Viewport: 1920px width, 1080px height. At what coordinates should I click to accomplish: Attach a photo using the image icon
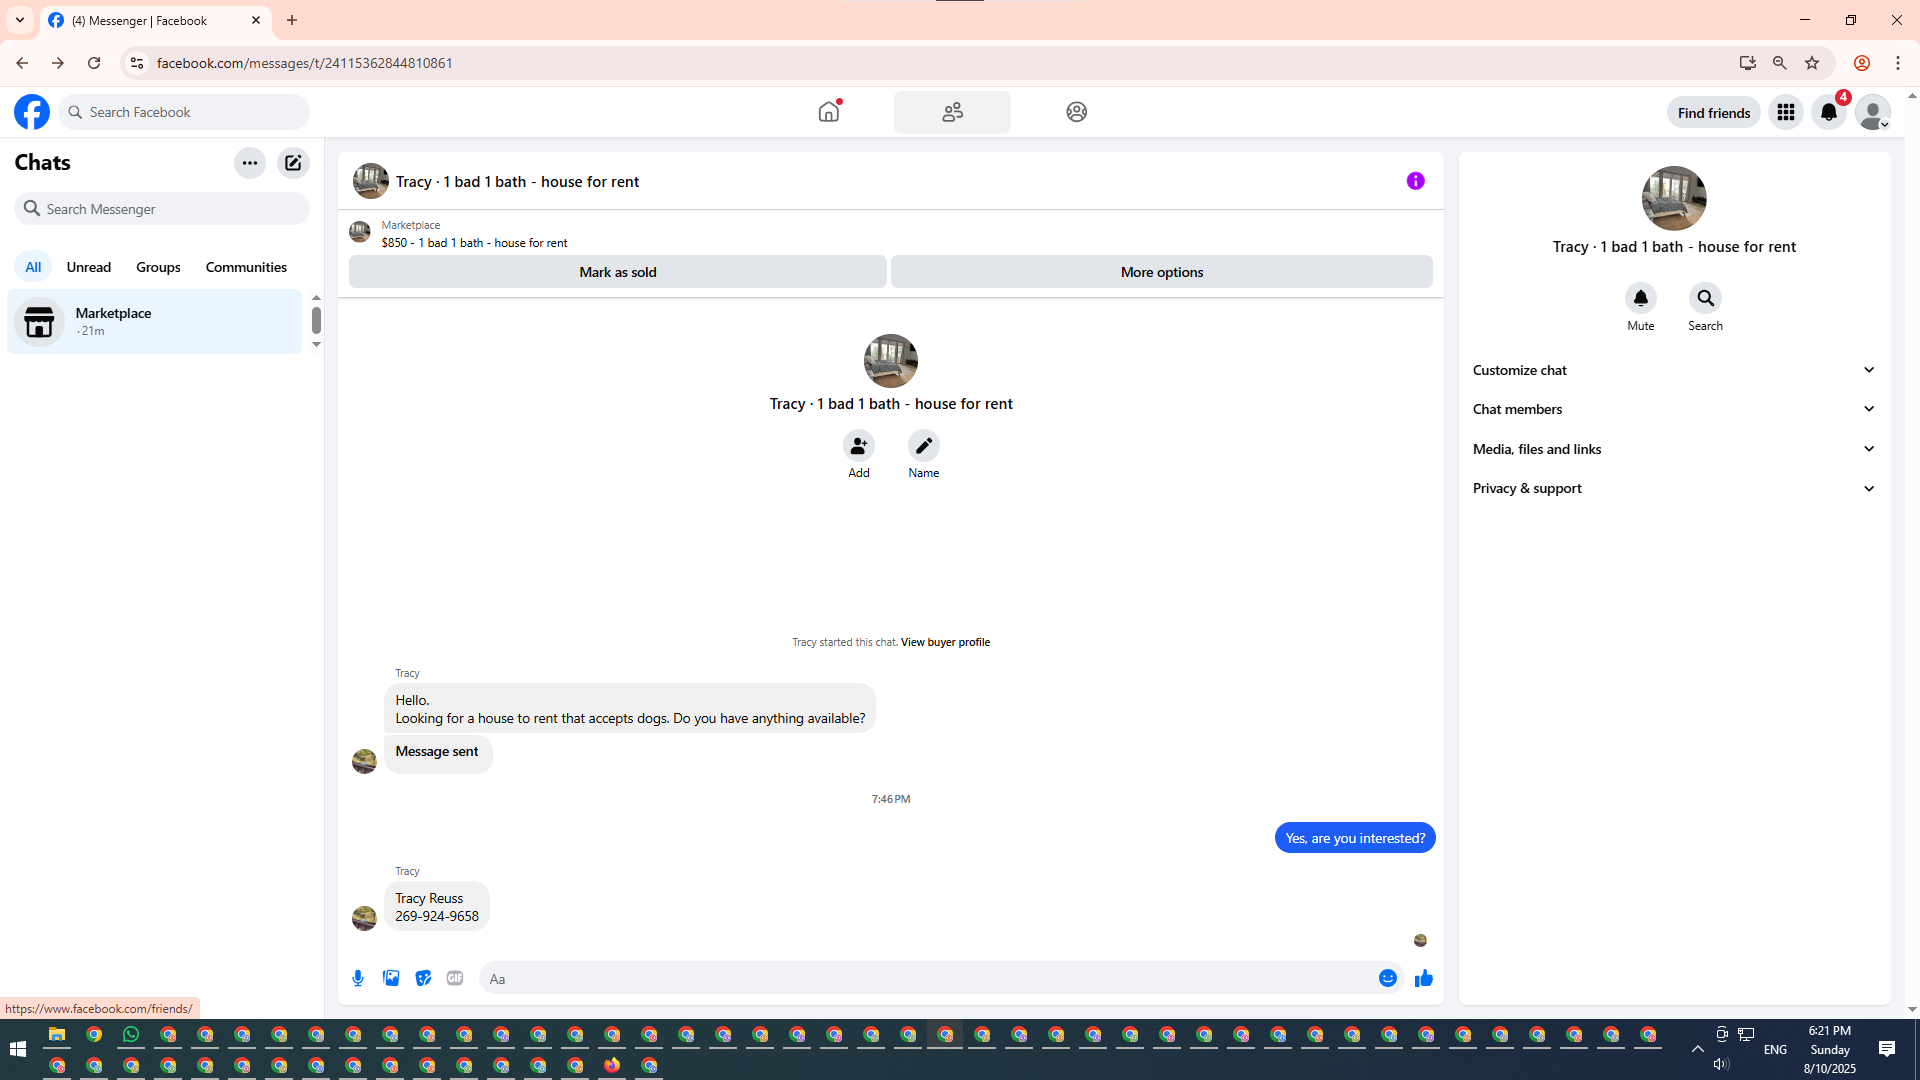coord(391,978)
